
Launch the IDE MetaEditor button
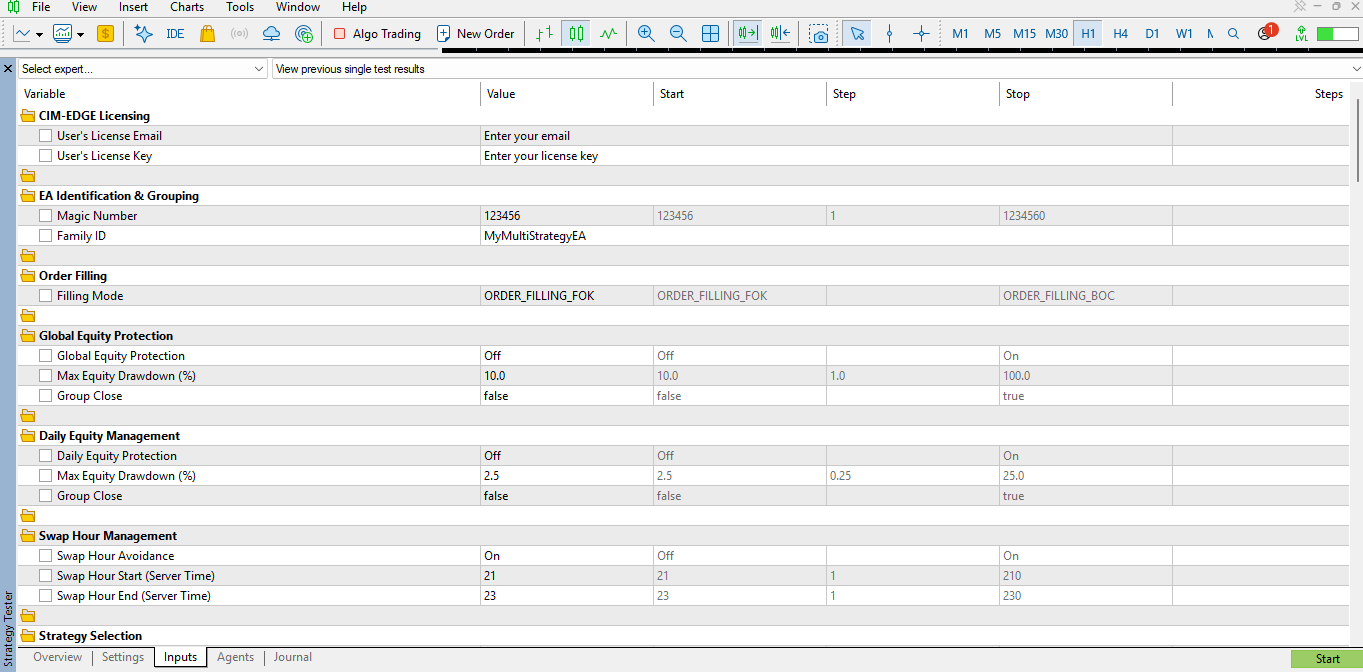tap(175, 33)
